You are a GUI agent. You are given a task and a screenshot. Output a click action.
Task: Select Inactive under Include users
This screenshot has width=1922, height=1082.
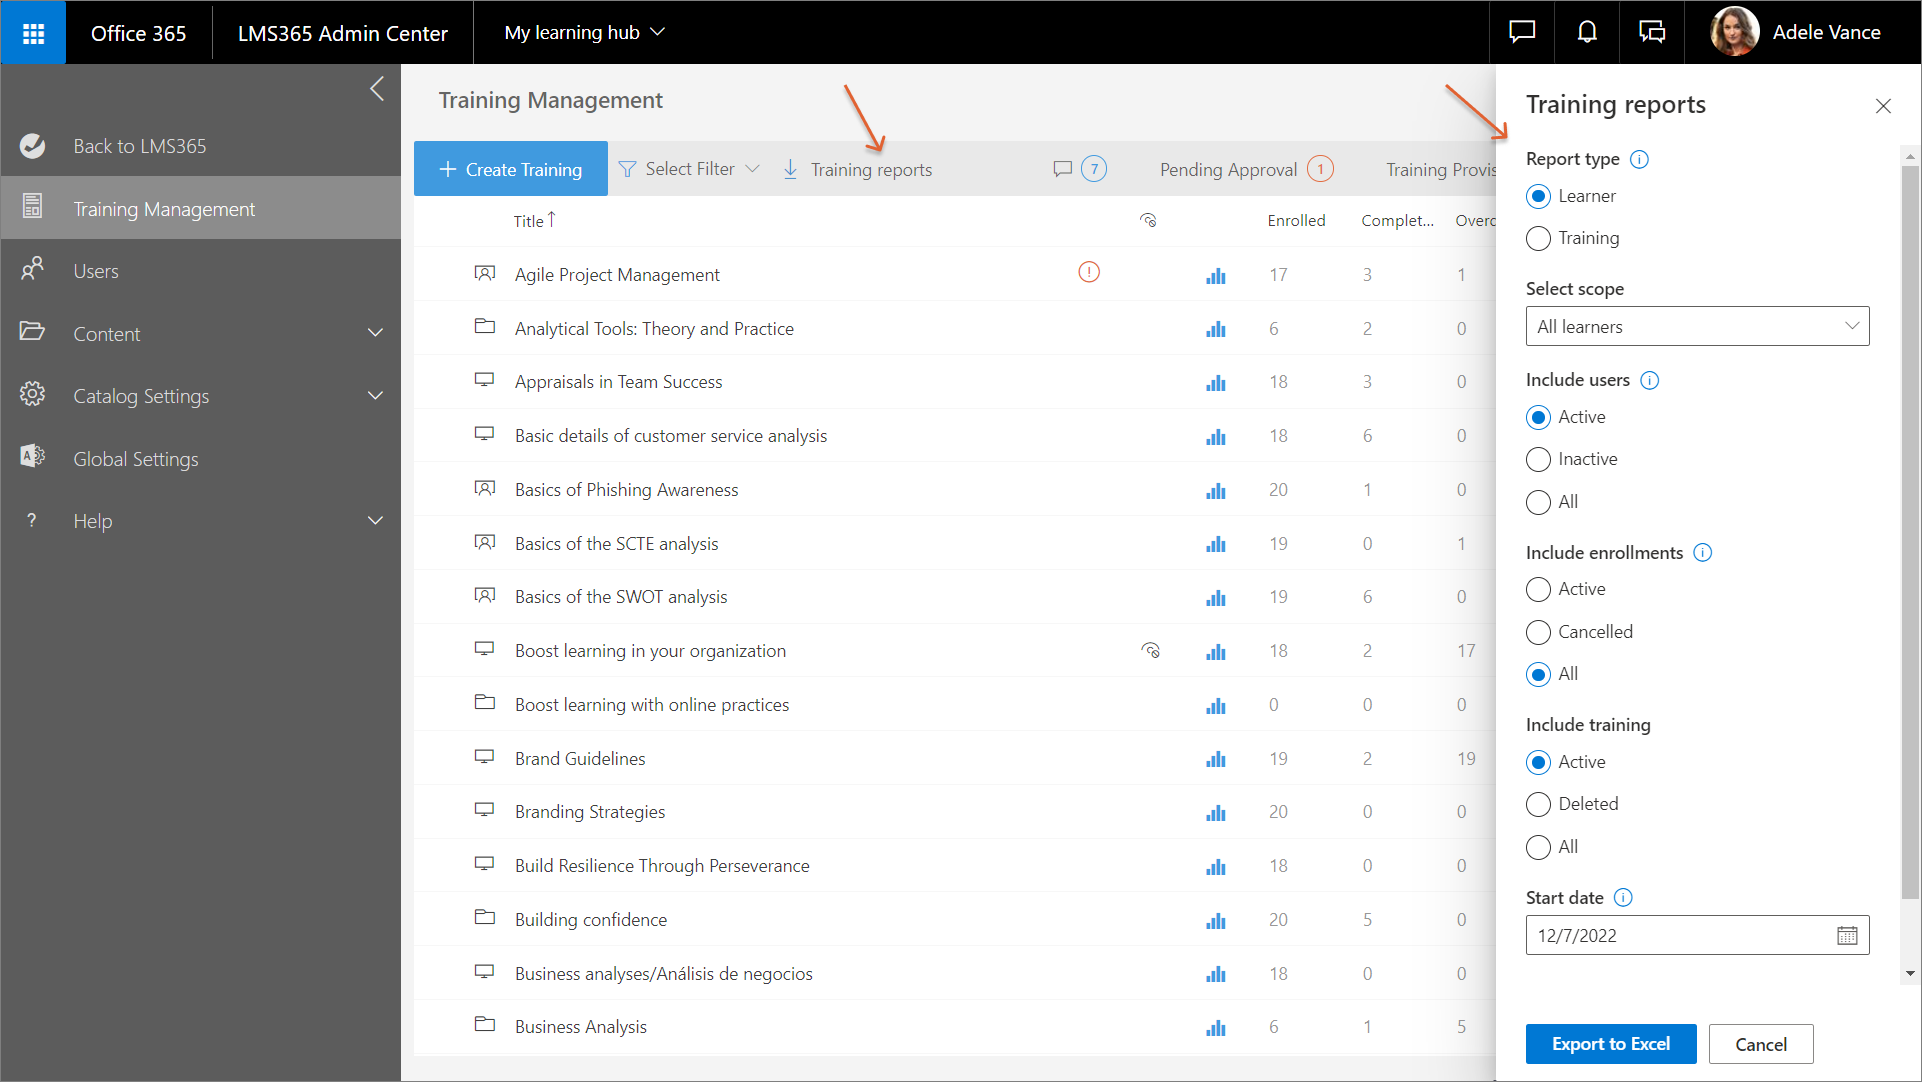point(1538,460)
